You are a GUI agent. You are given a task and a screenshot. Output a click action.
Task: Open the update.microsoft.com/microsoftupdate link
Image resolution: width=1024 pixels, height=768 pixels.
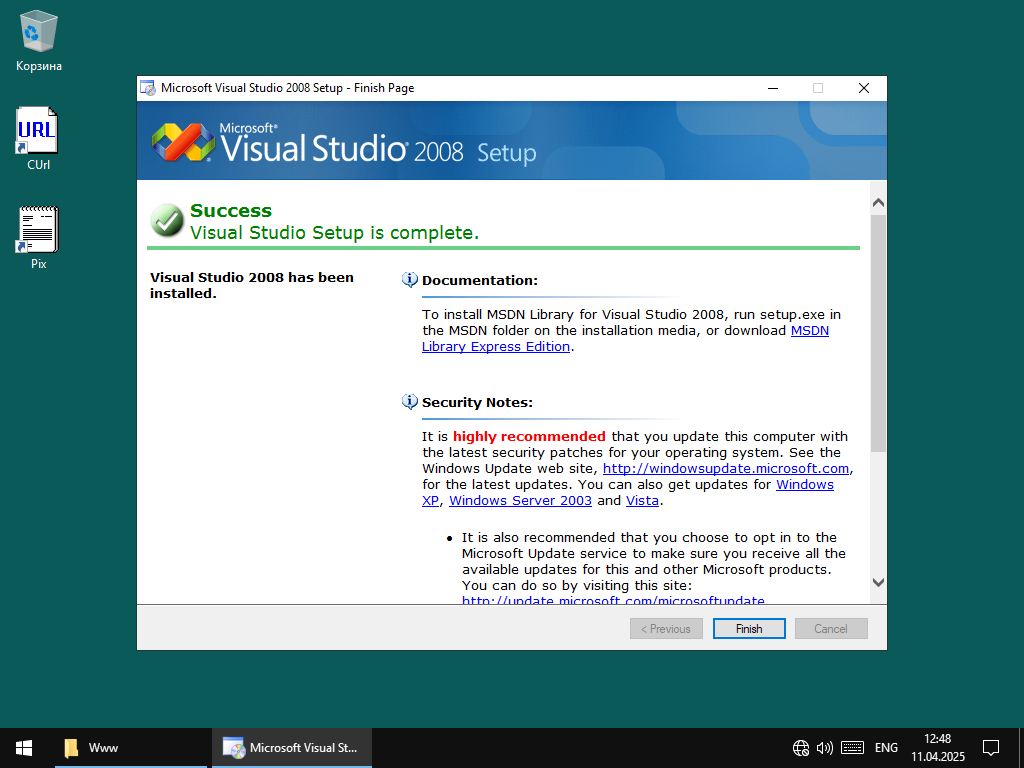(x=613, y=600)
